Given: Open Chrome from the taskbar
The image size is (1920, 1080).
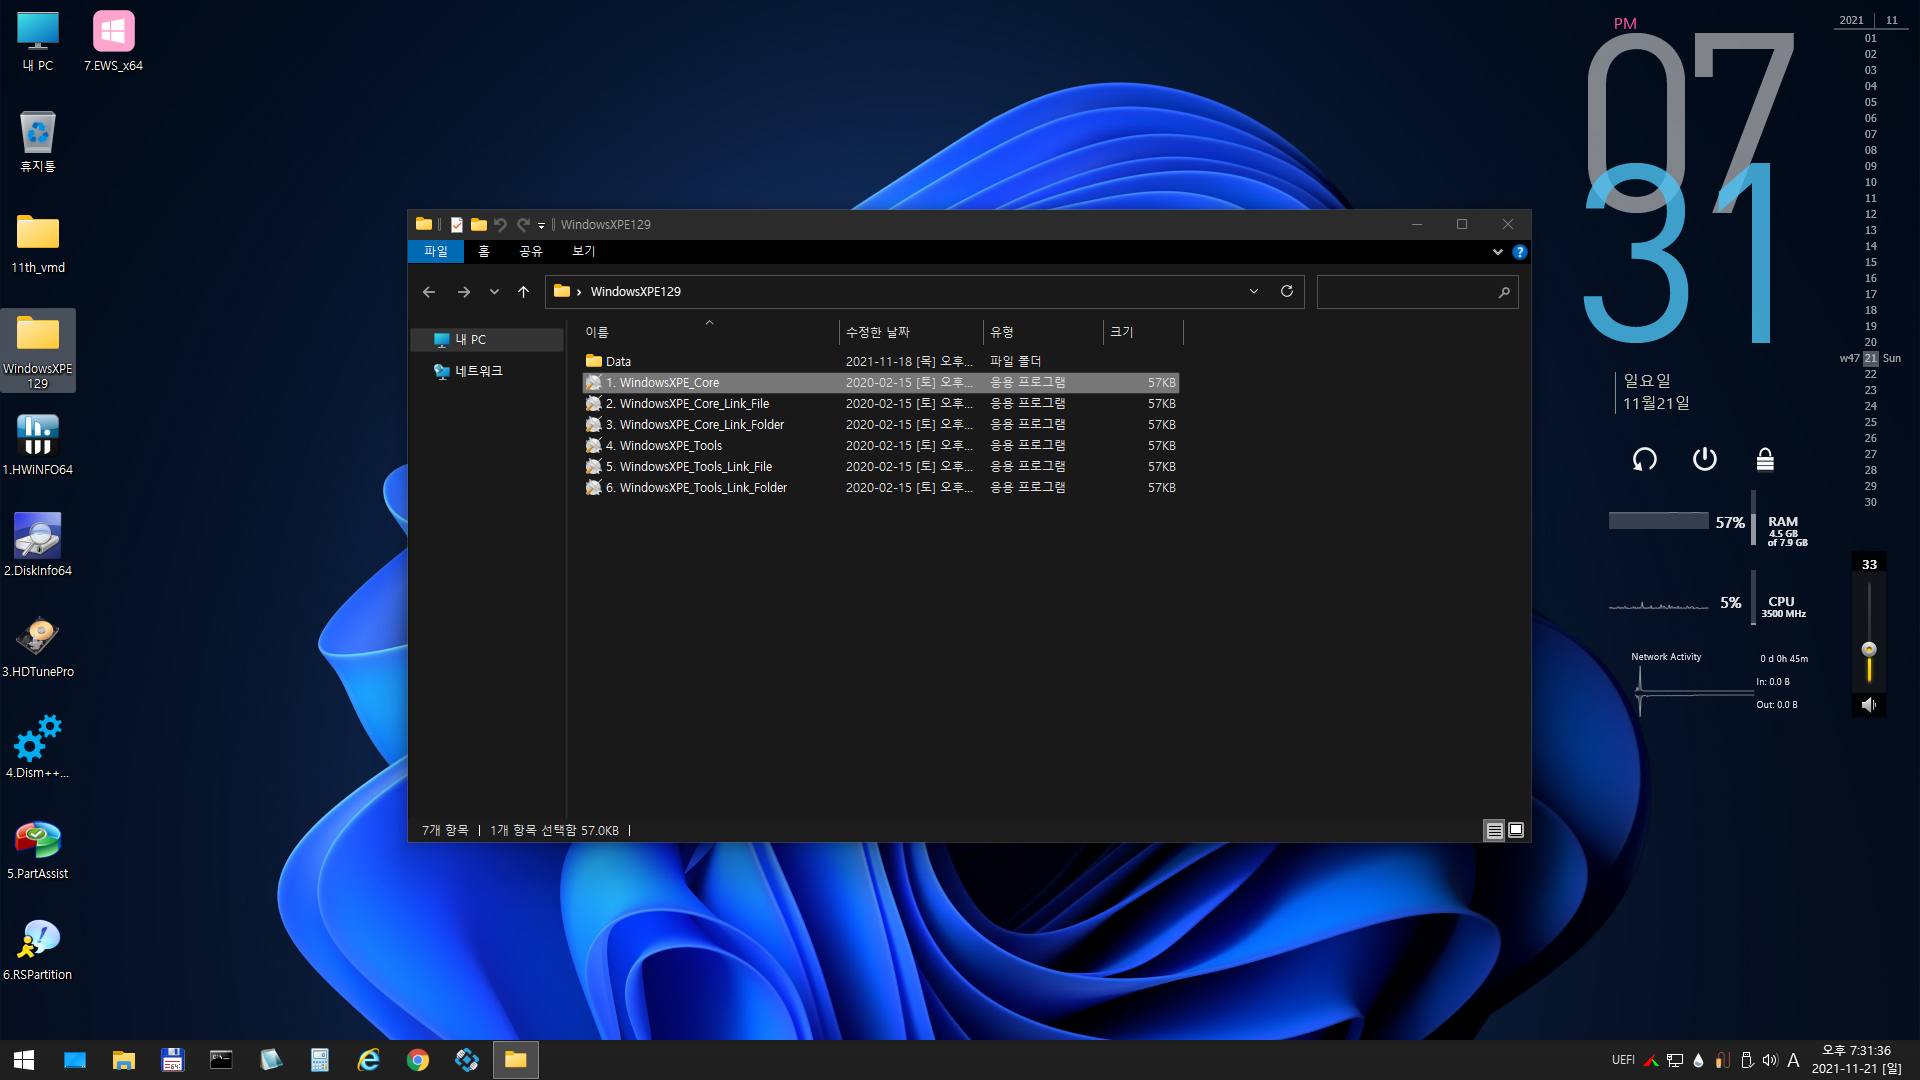Looking at the screenshot, I should pyautogui.click(x=418, y=1060).
